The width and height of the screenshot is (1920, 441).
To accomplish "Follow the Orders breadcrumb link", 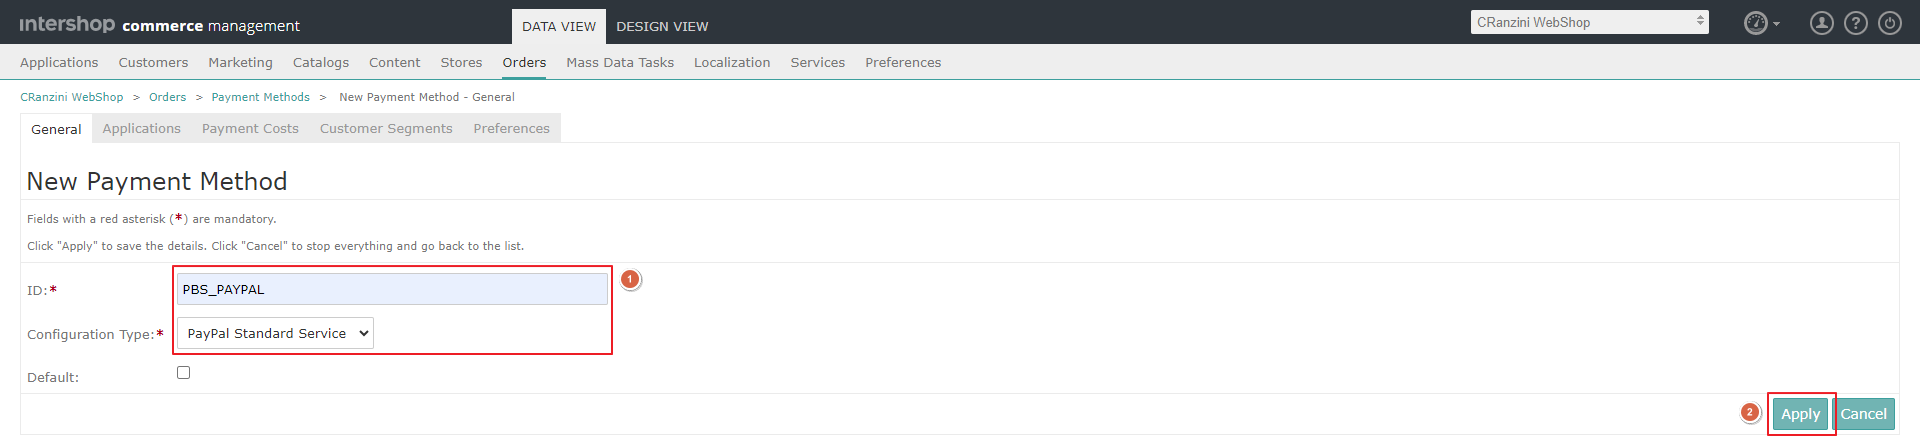I will click(167, 97).
